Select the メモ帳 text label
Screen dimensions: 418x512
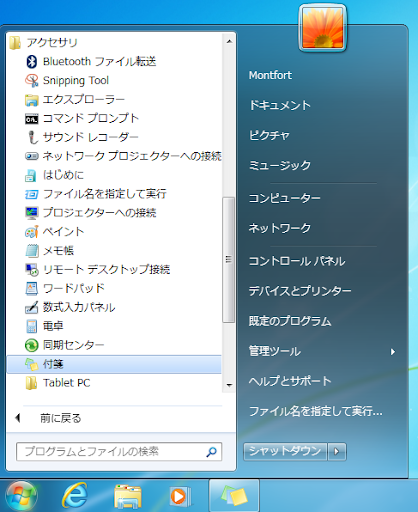pos(58,251)
